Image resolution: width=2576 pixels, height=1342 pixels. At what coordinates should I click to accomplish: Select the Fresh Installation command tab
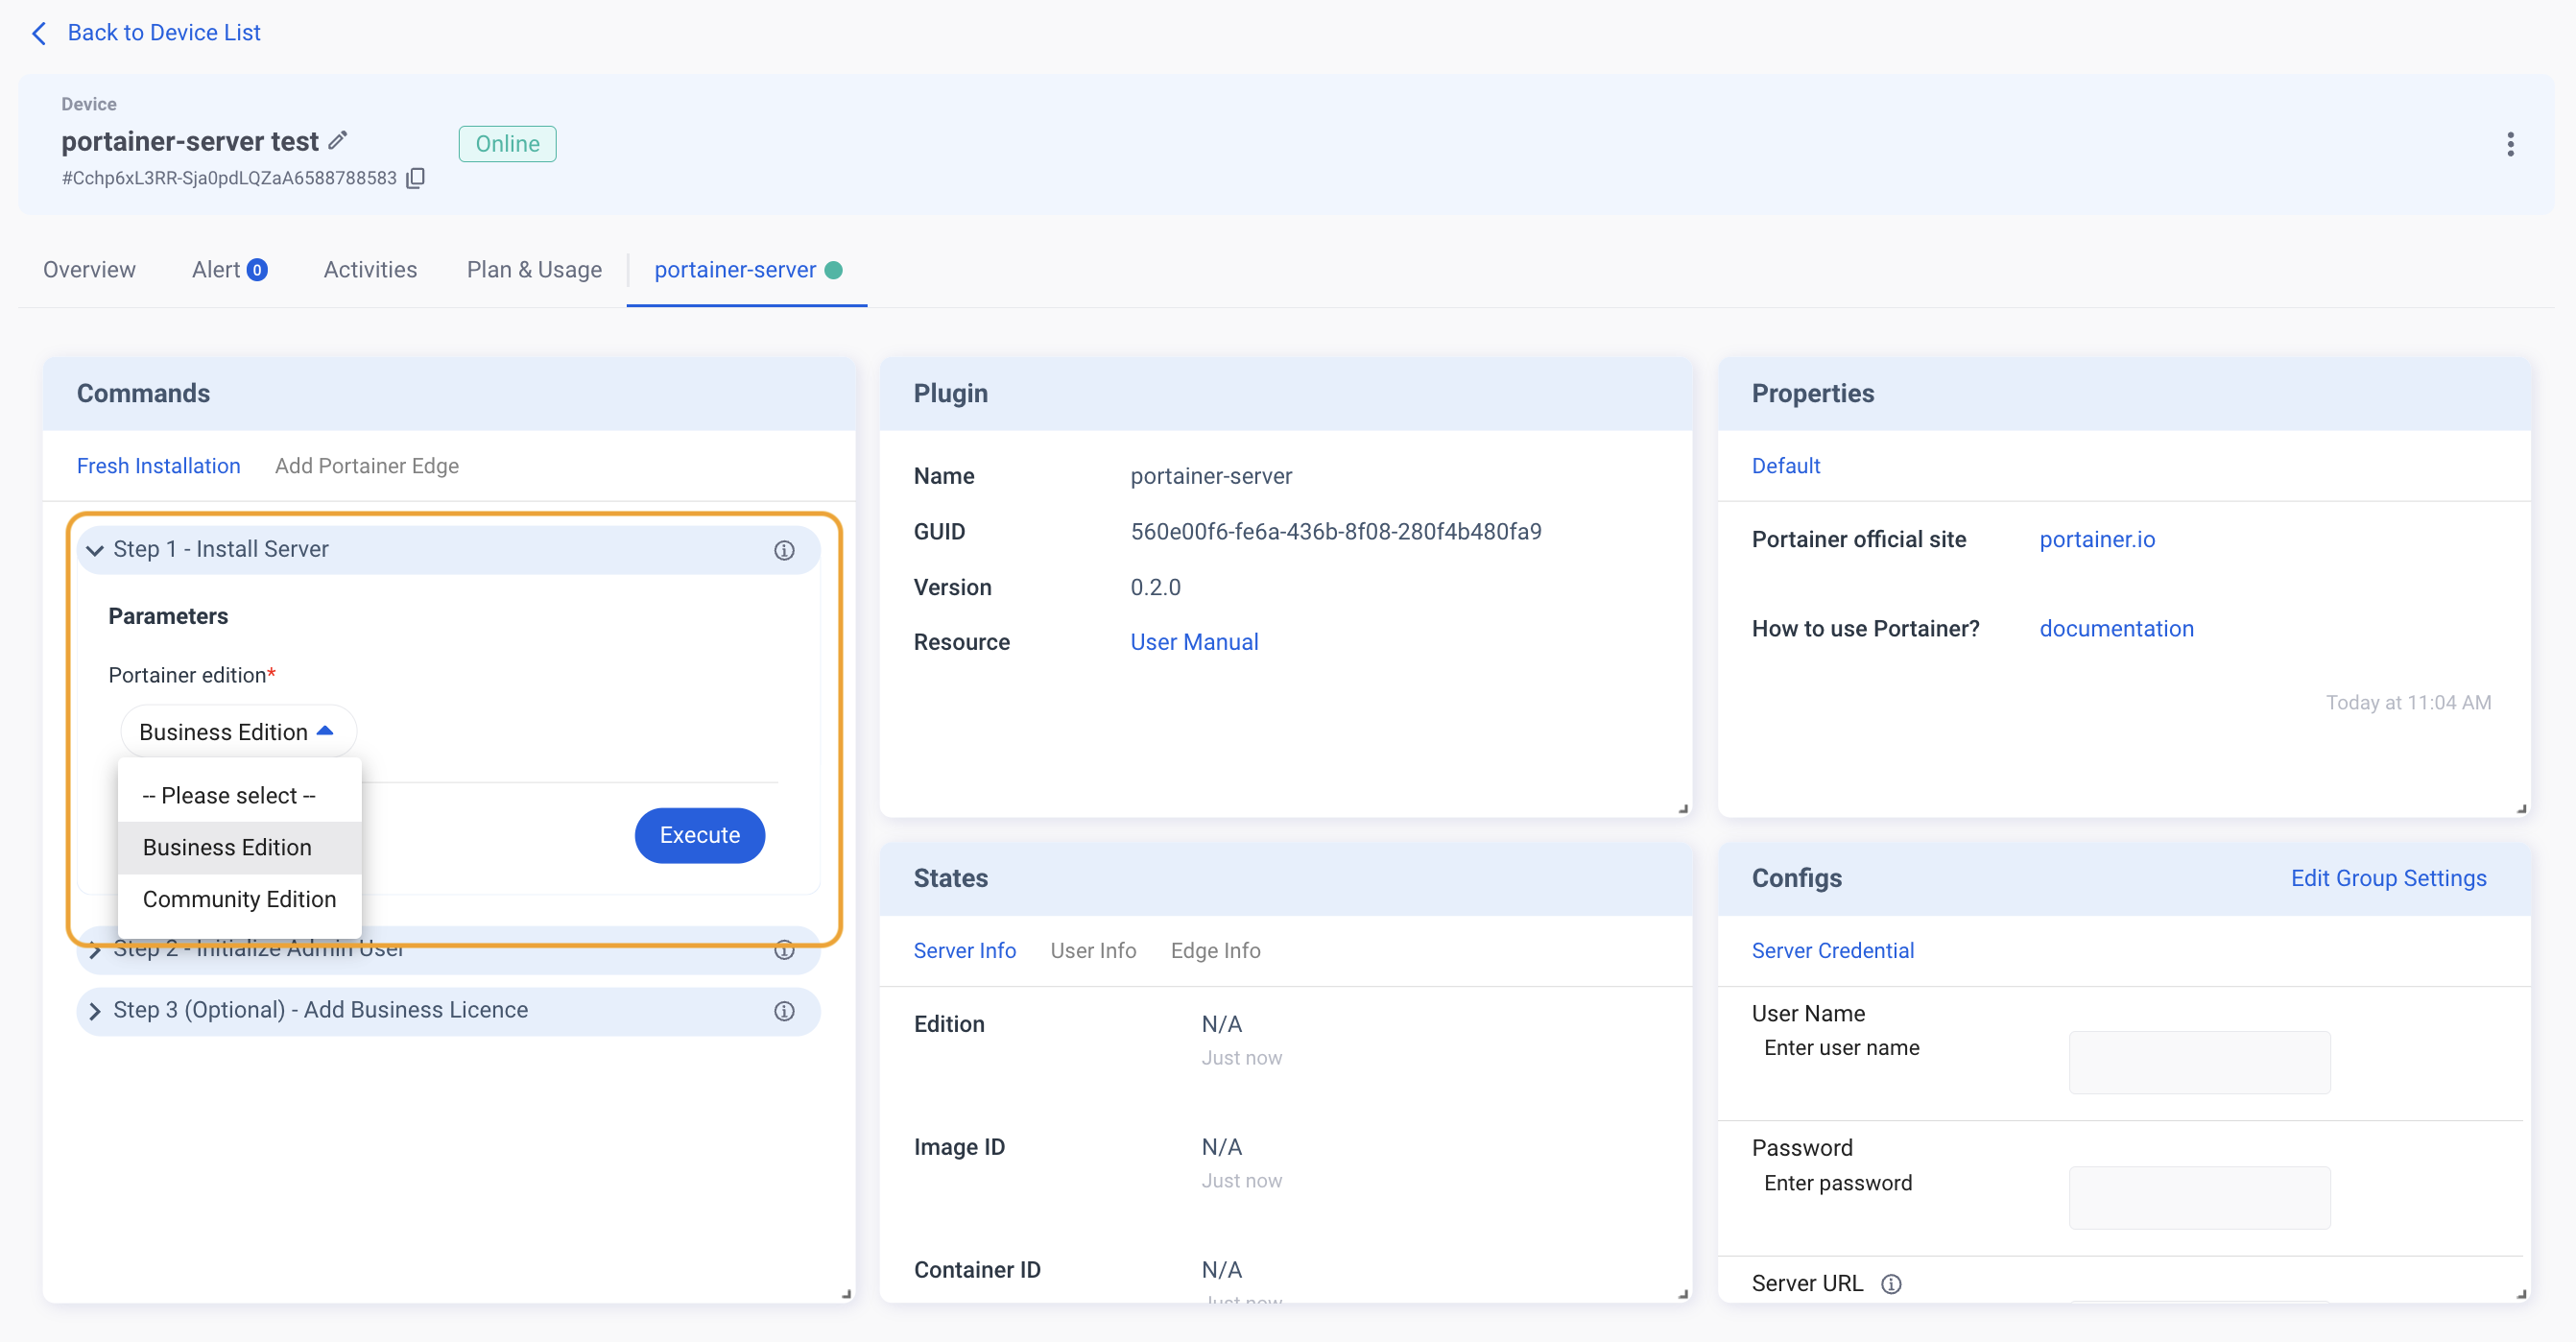[158, 466]
